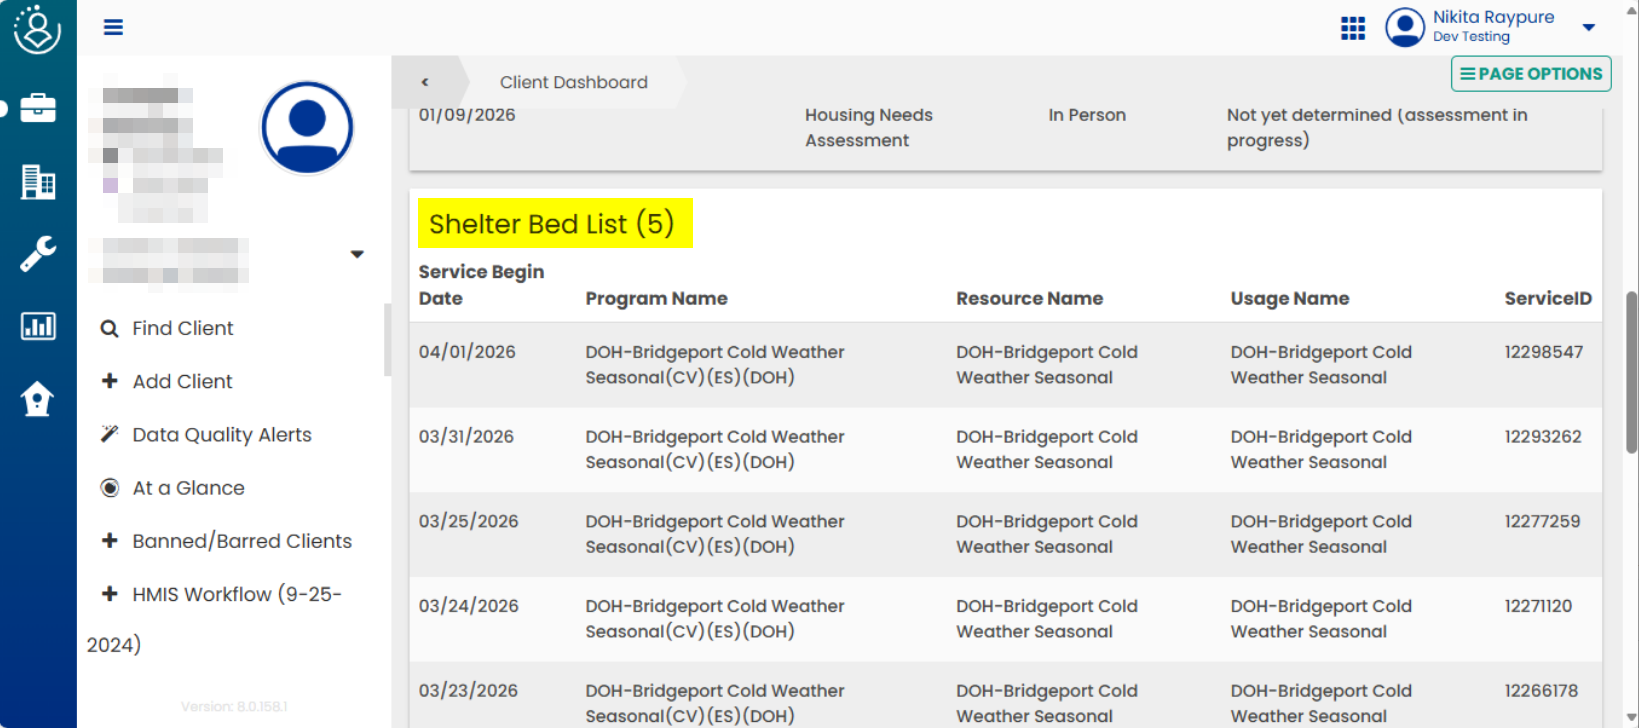This screenshot has width=1639, height=728.
Task: Click the house shelter icon in sidebar
Action: 38,399
